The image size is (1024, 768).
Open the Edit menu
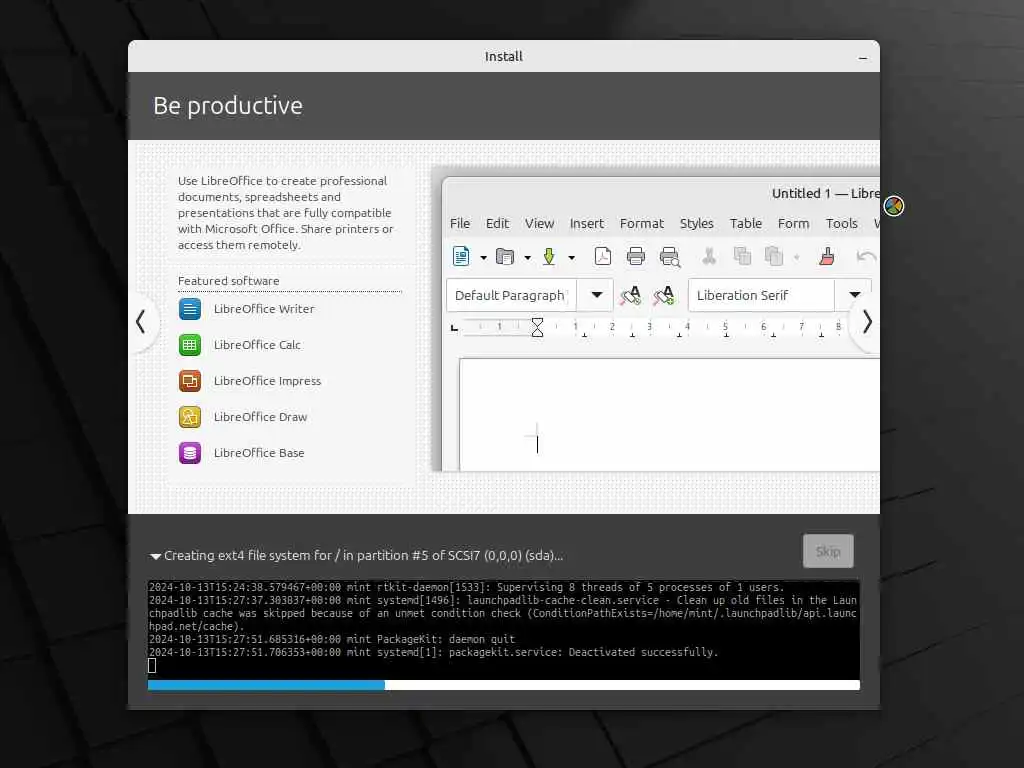tap(497, 223)
